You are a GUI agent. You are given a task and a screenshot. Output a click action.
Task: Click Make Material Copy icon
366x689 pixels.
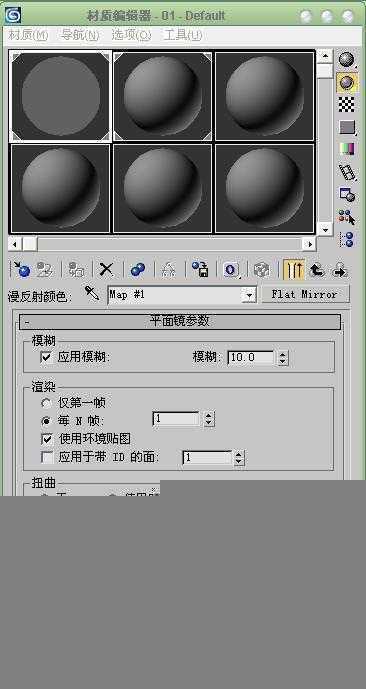coord(138,269)
